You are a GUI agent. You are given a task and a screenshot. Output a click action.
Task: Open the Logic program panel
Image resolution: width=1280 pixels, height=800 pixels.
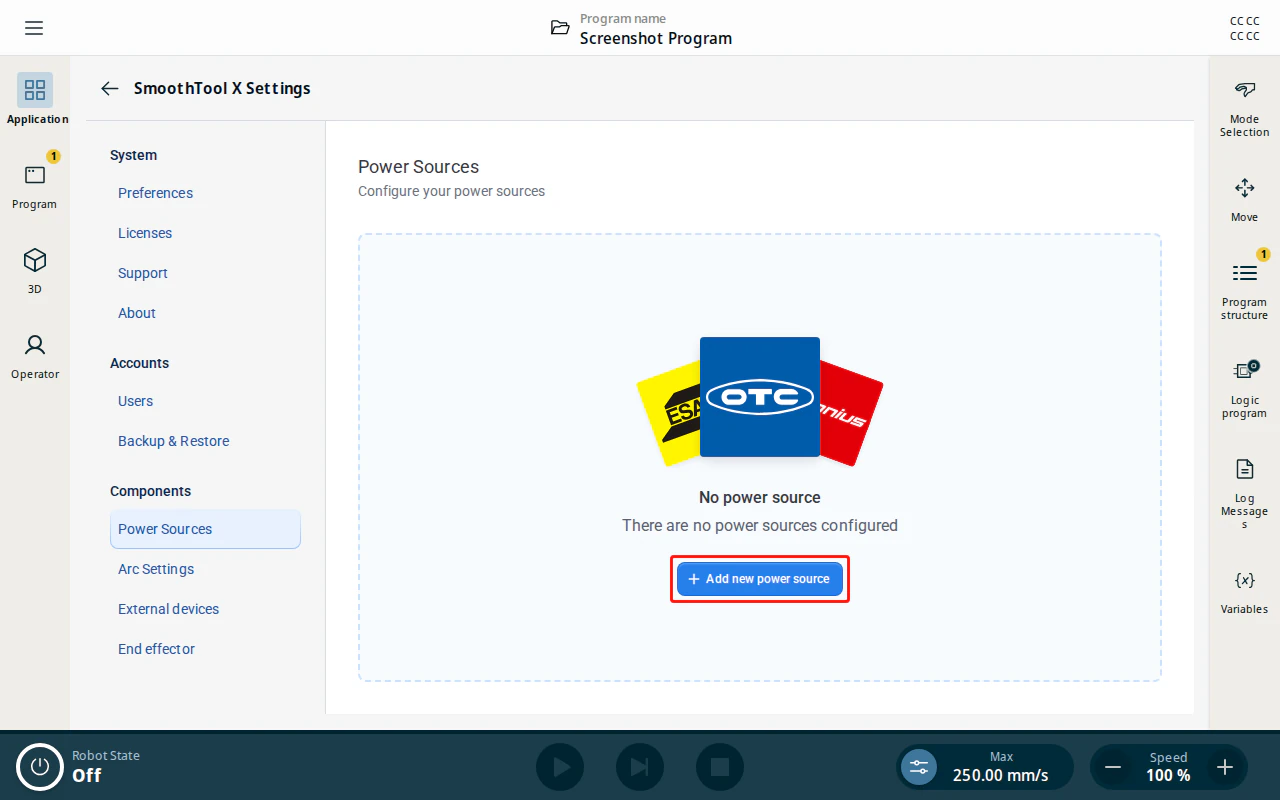point(1244,388)
